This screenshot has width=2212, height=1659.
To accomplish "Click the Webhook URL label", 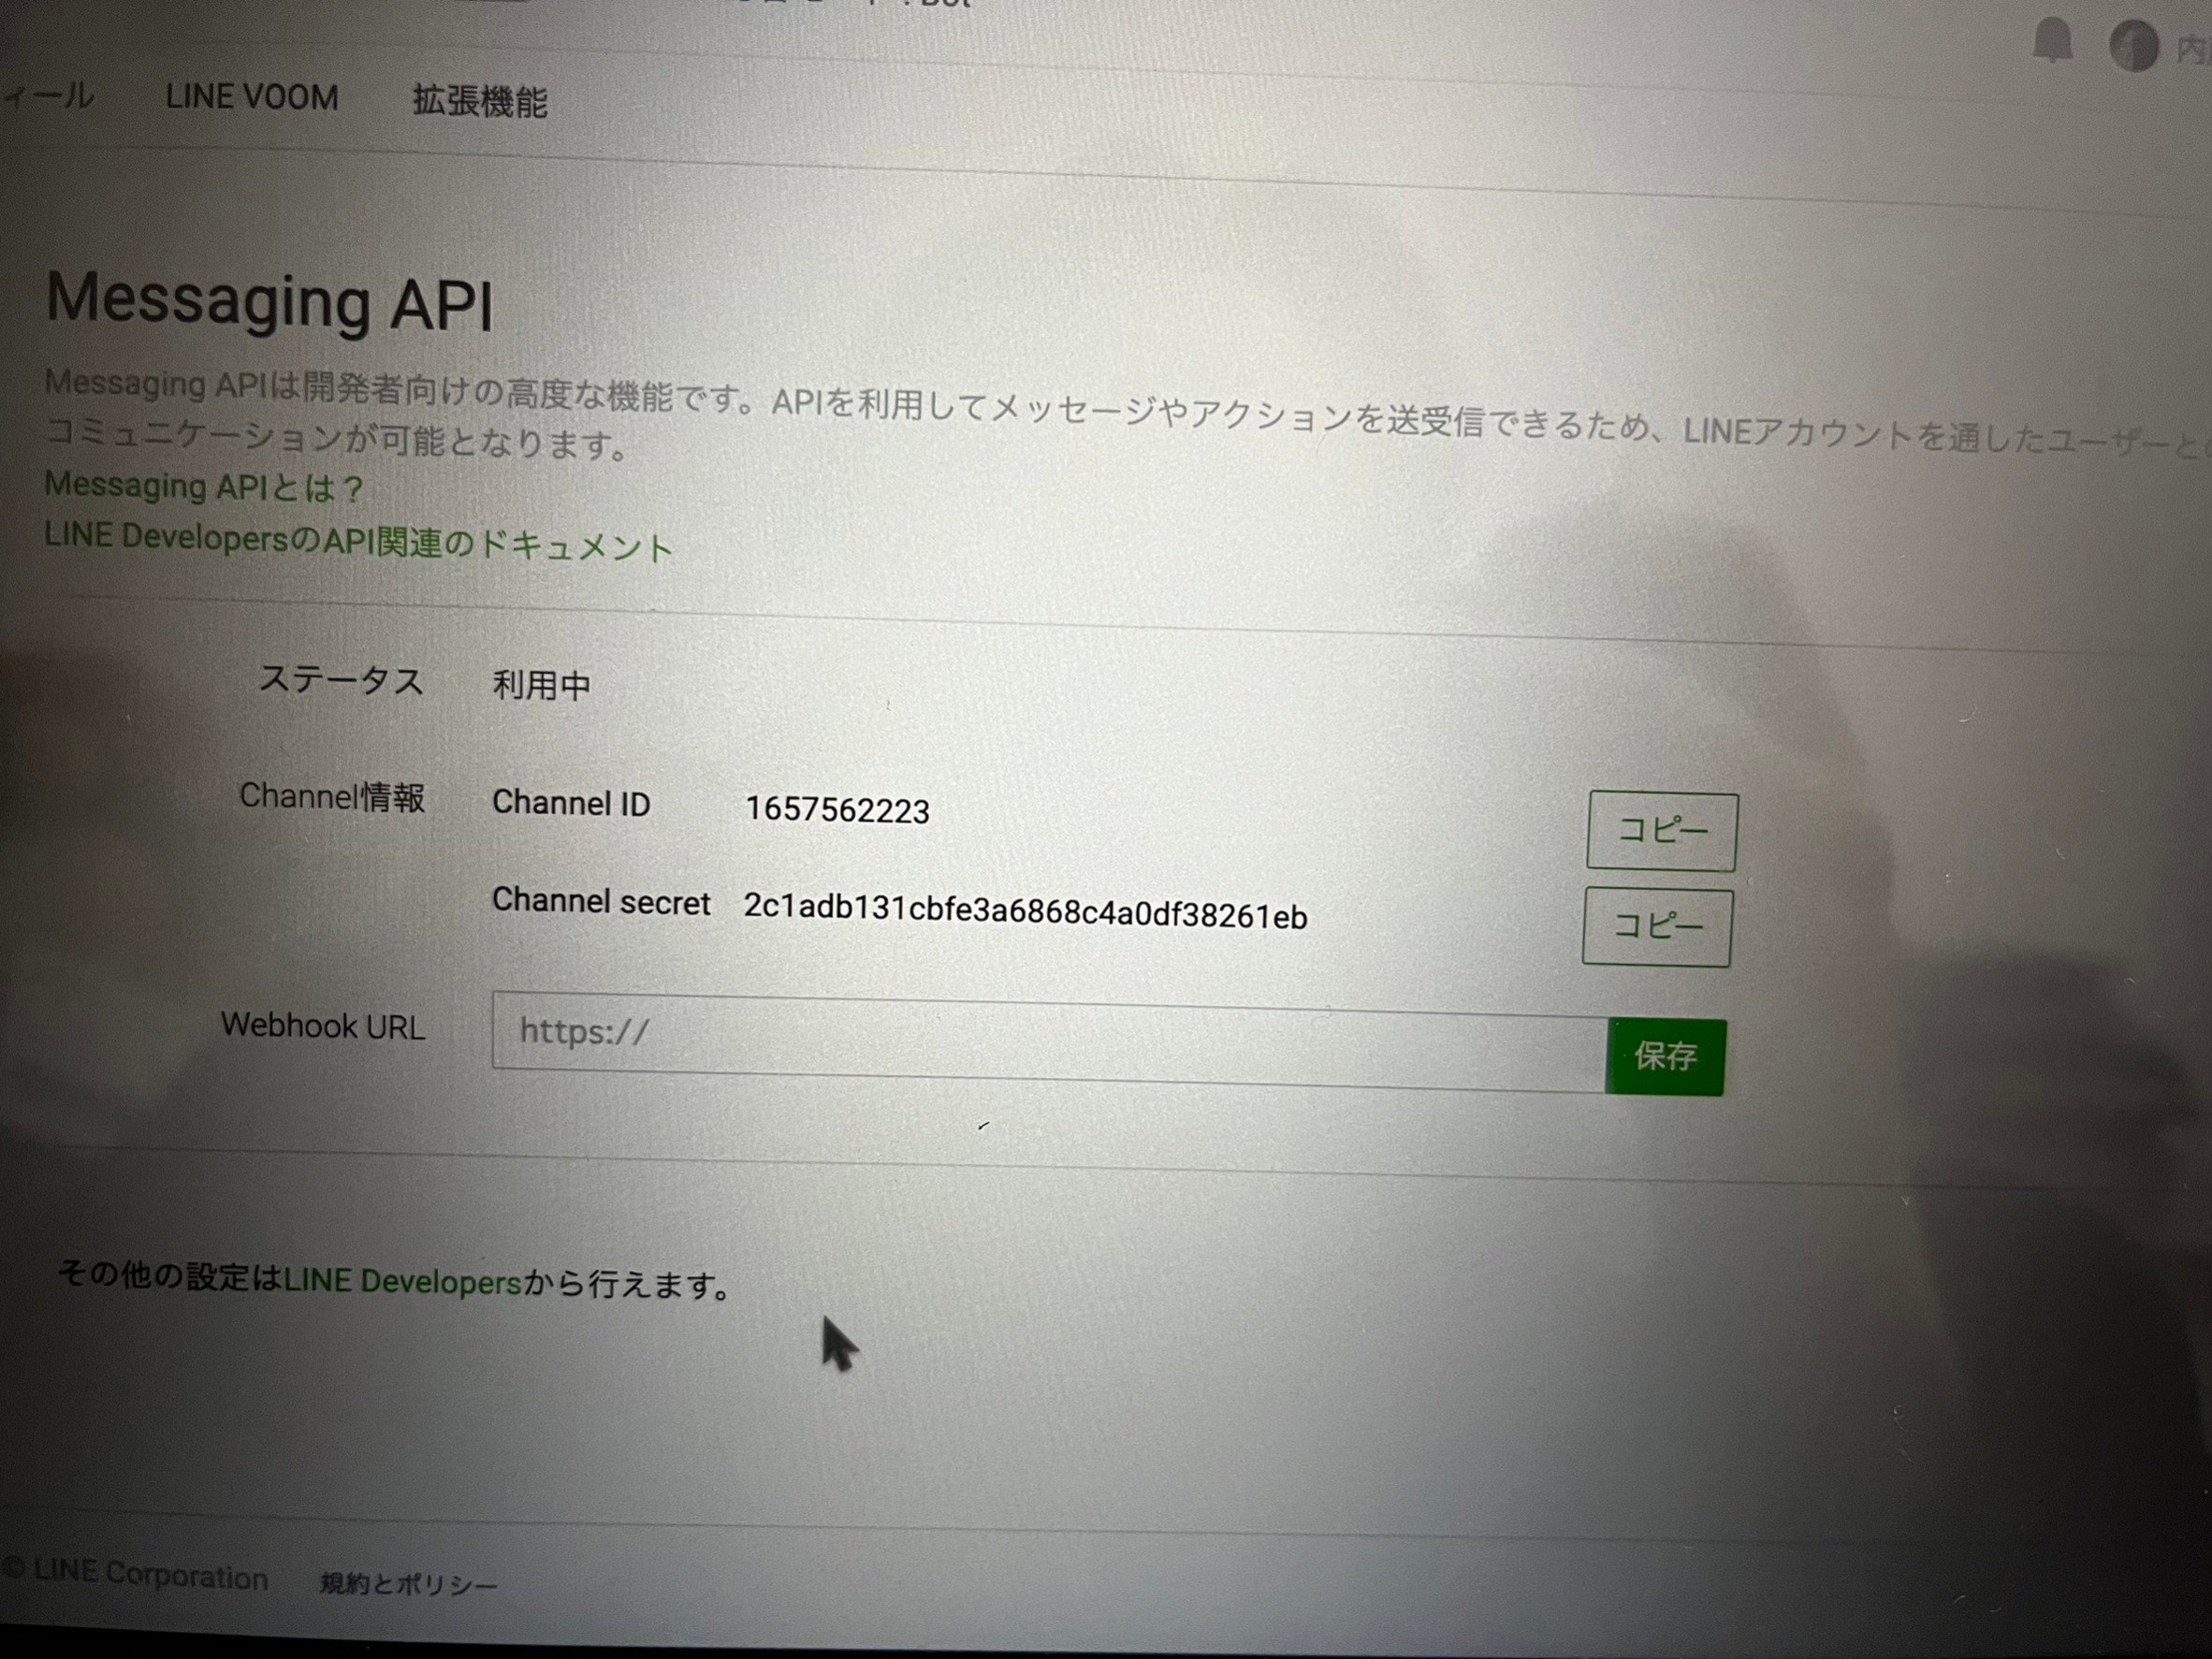I will 323,1026.
